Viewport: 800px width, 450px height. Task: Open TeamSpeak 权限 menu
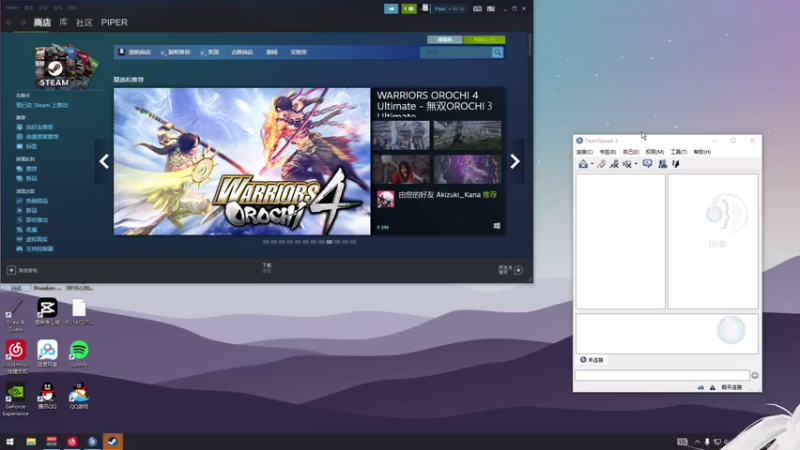pos(655,152)
